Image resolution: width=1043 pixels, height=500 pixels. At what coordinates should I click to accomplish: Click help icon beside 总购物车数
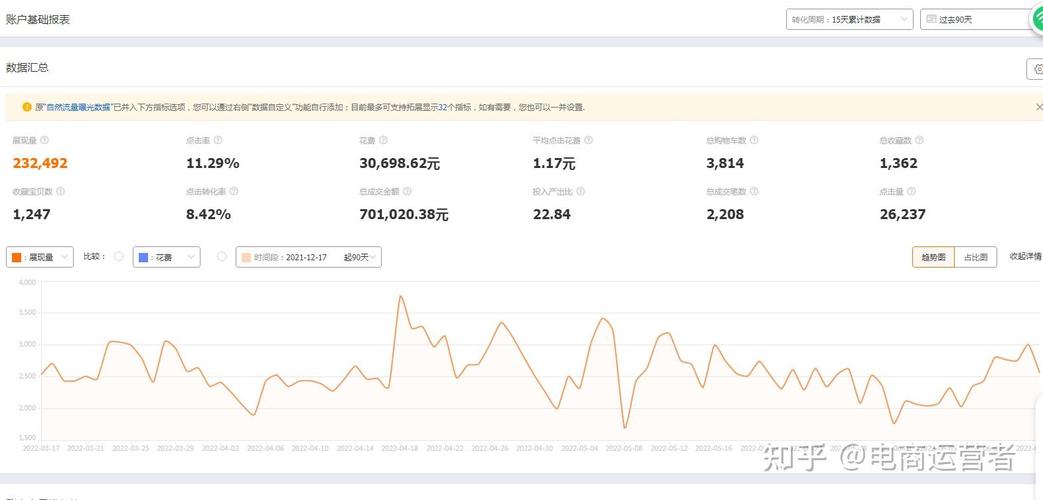(x=754, y=140)
